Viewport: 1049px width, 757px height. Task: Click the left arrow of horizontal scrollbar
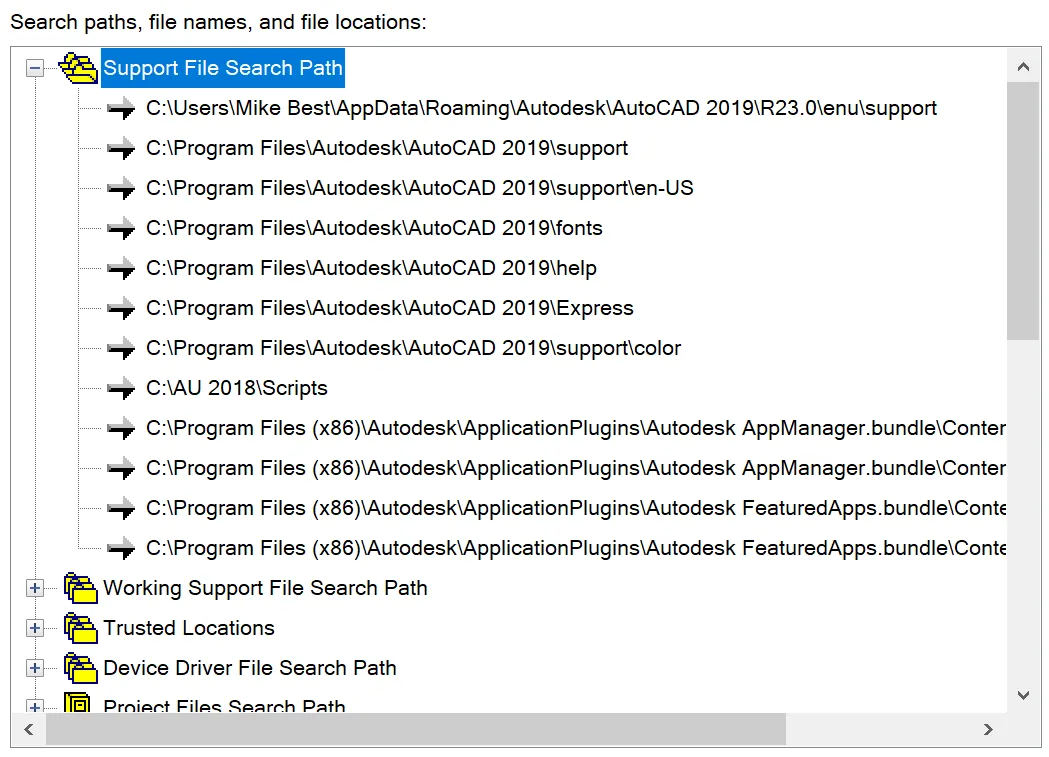(29, 730)
